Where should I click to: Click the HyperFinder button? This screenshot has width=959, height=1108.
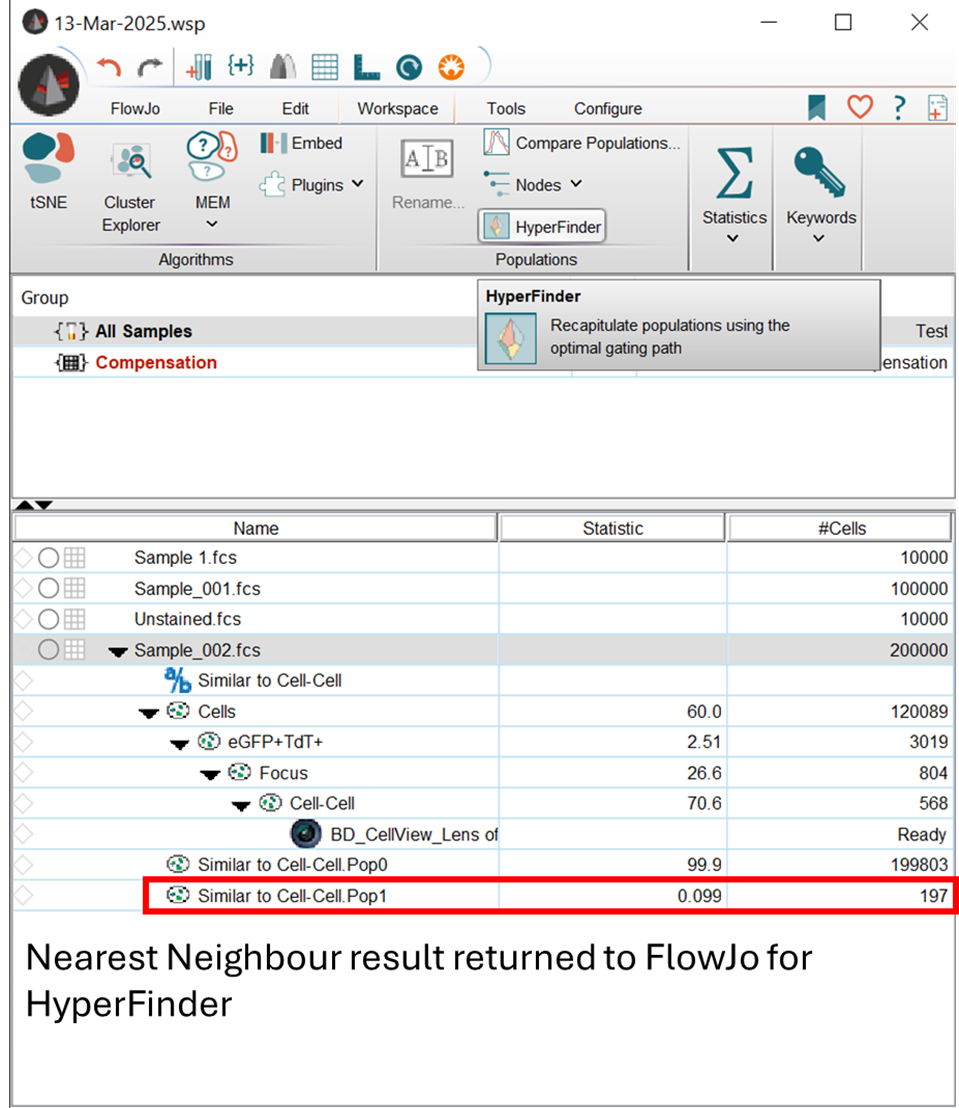[x=542, y=226]
